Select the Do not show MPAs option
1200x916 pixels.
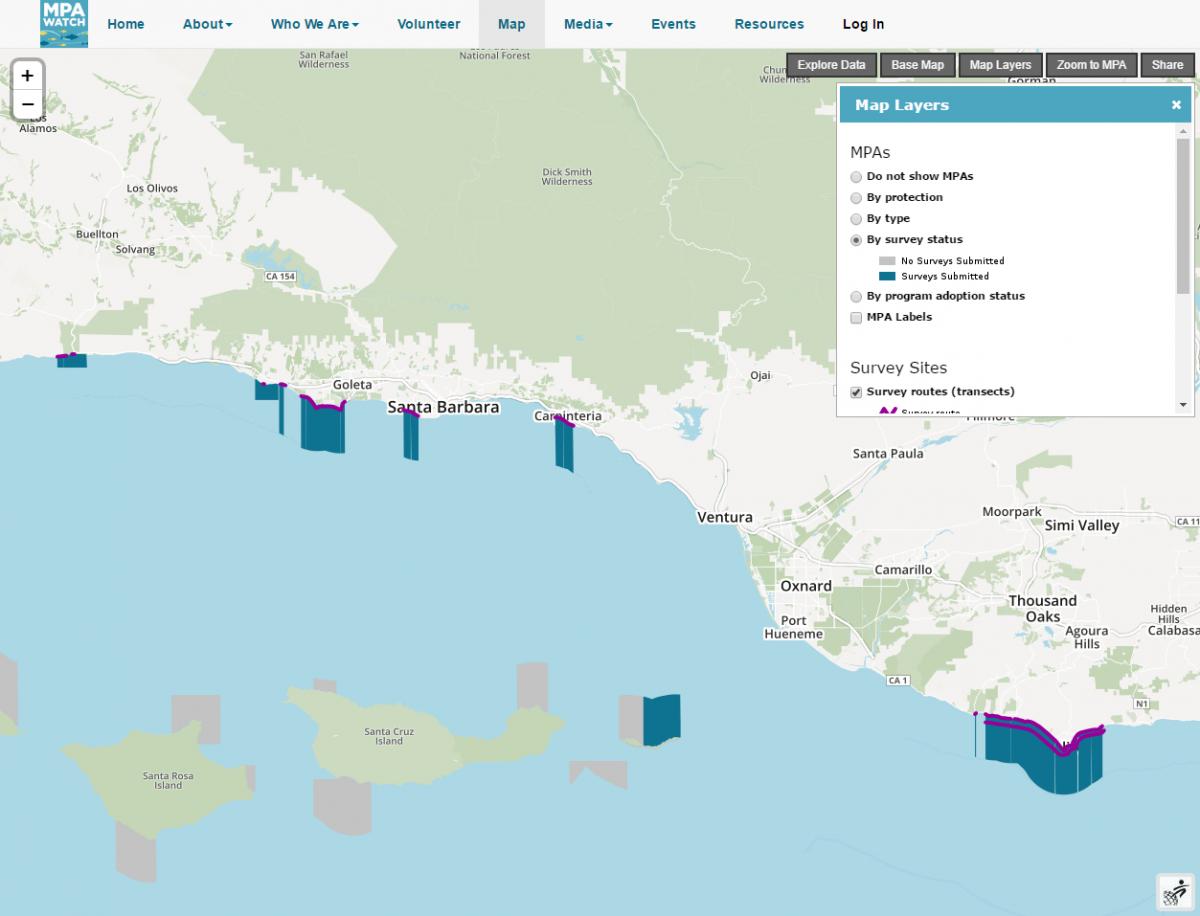tap(856, 176)
